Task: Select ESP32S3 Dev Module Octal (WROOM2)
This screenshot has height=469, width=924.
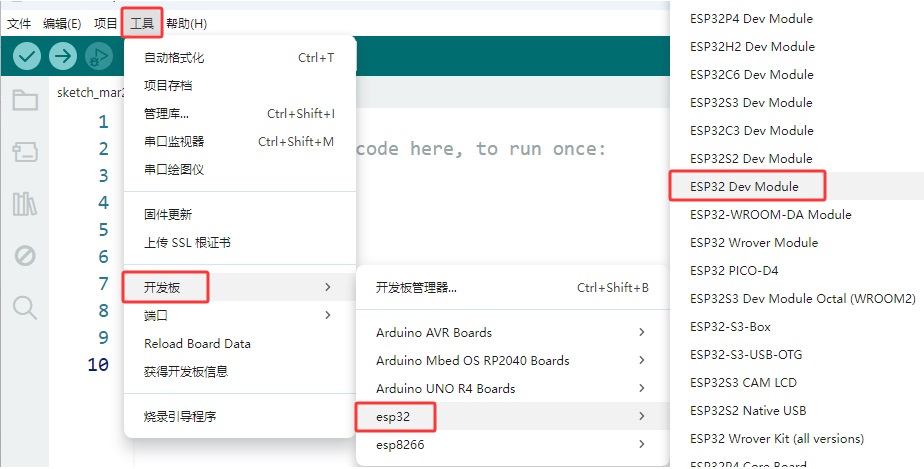Action: point(797,299)
